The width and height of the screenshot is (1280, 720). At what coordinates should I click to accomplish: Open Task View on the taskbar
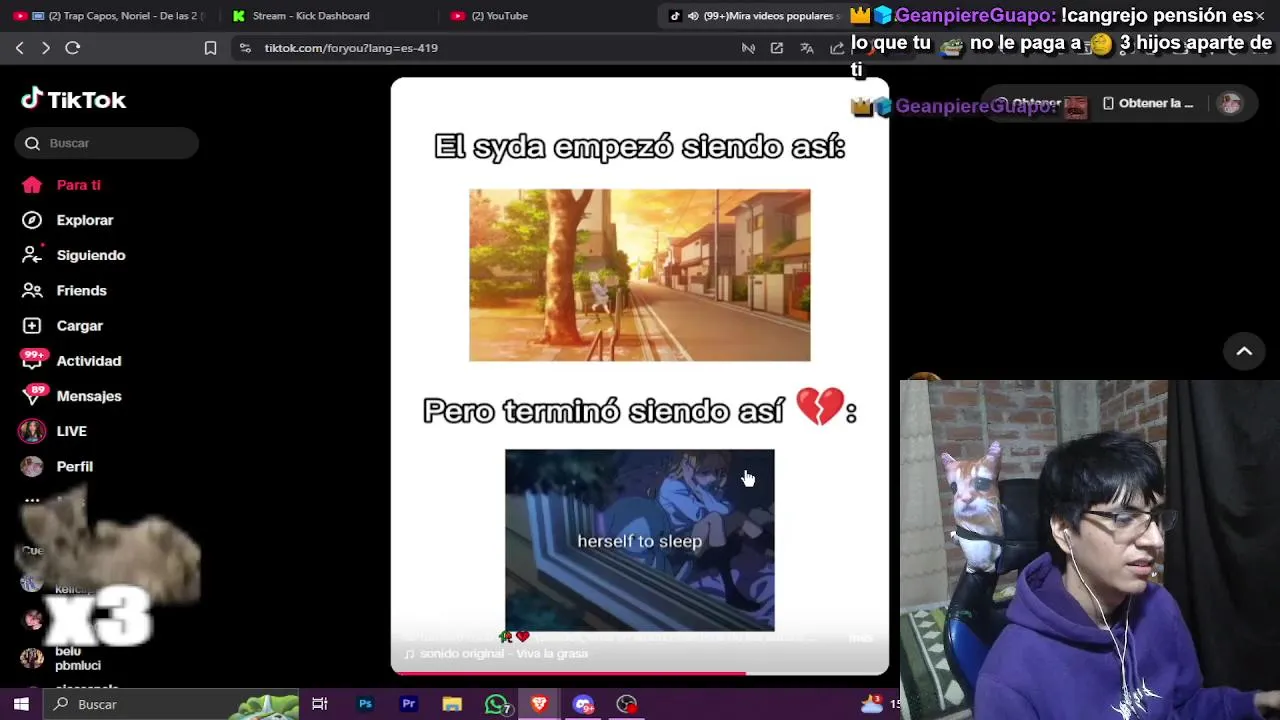(x=320, y=704)
